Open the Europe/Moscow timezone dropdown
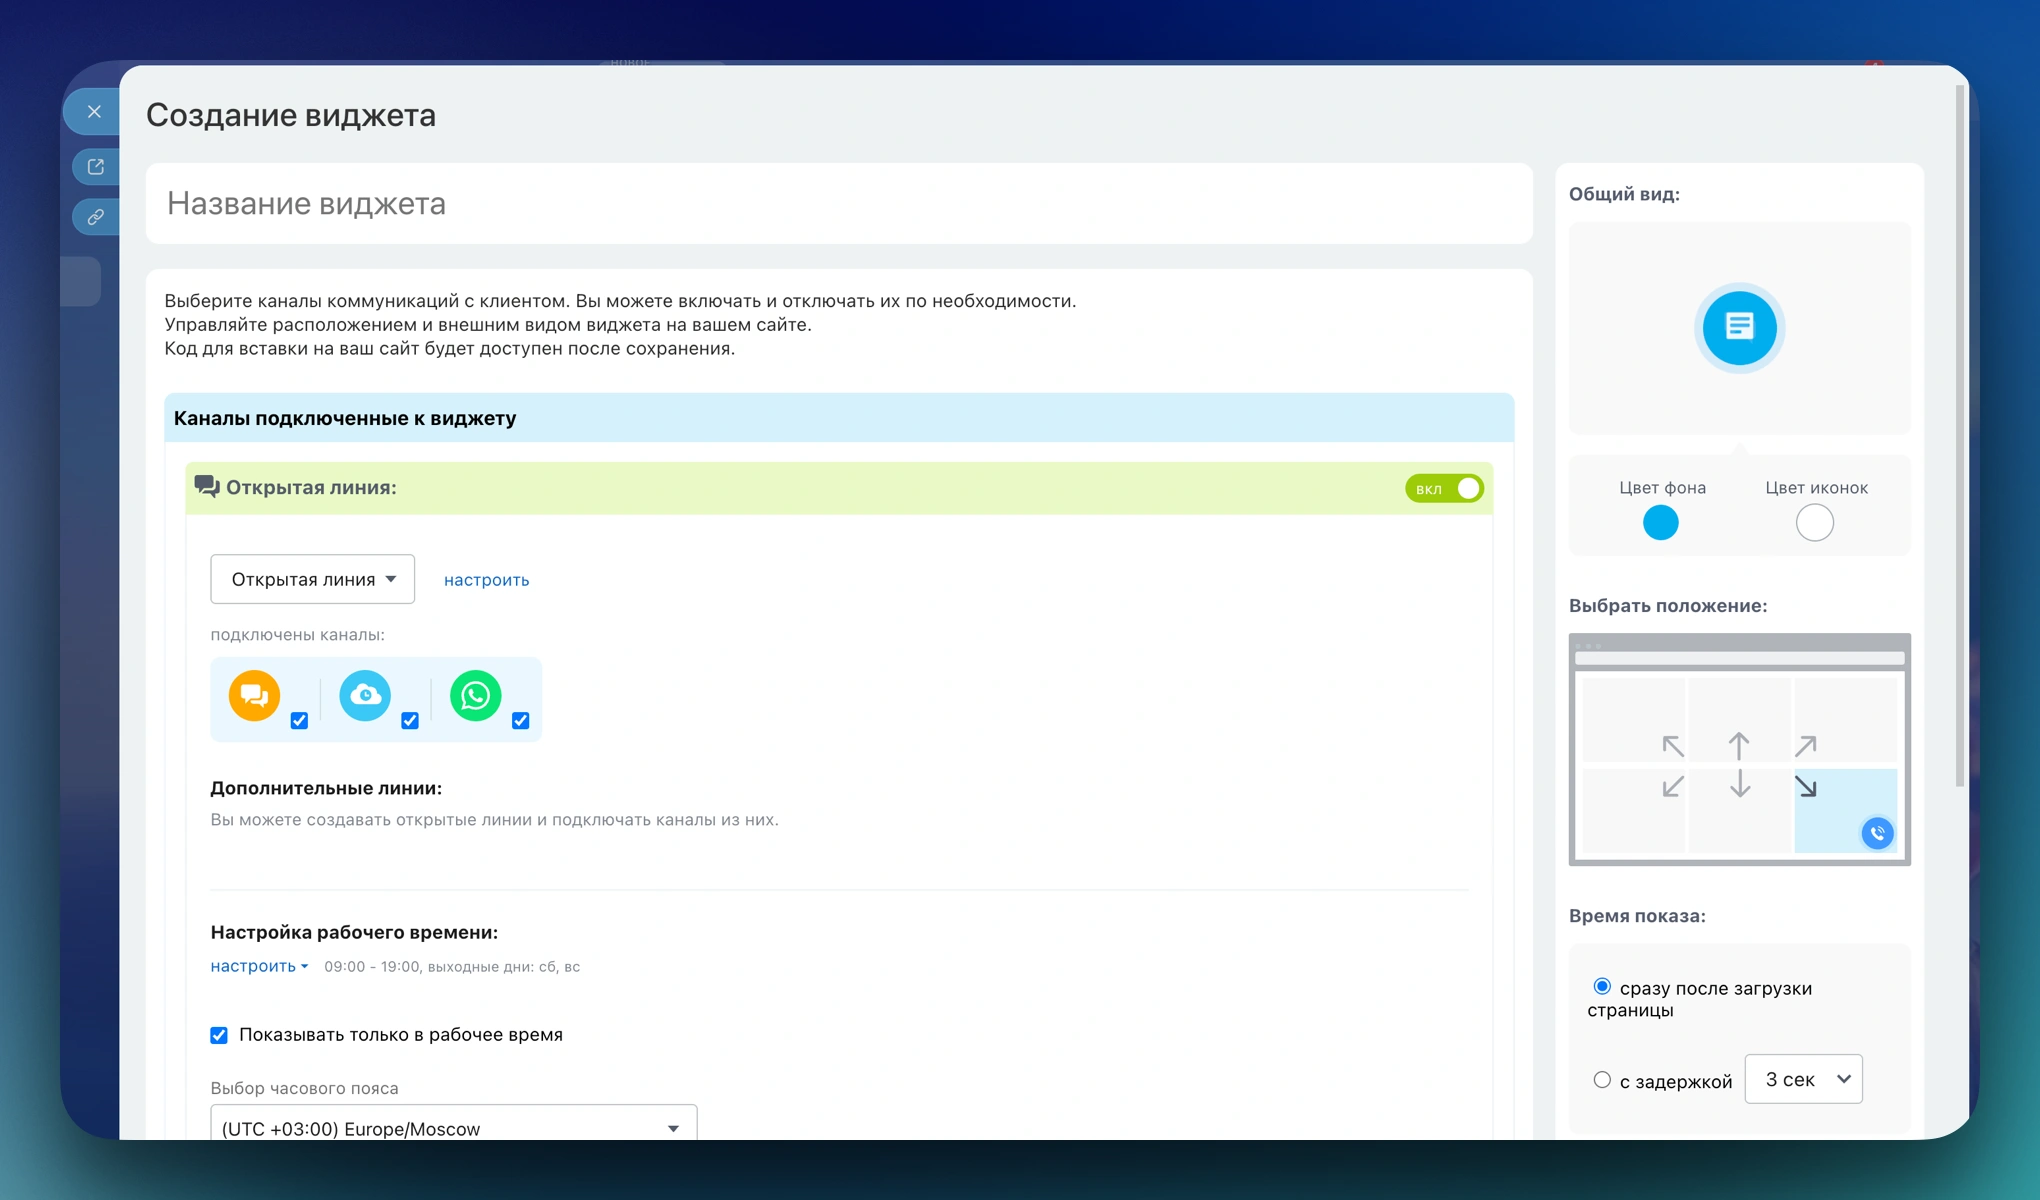Screen dimensions: 2040x1200 tap(453, 1128)
